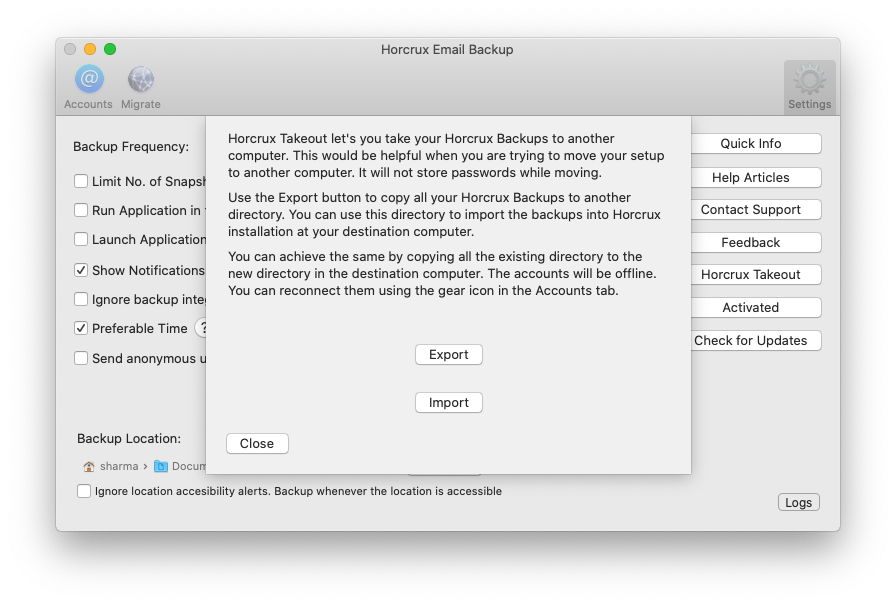Uncheck Show Notifications
This screenshot has width=896, height=605.
tap(81, 270)
